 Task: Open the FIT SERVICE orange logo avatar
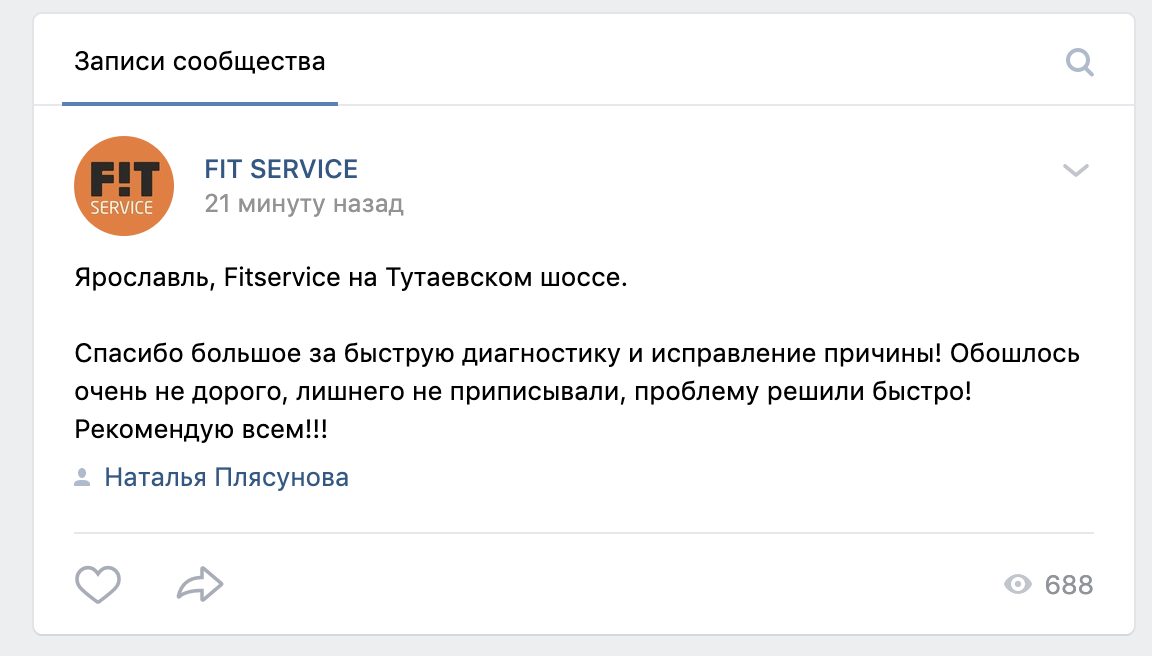pos(124,186)
